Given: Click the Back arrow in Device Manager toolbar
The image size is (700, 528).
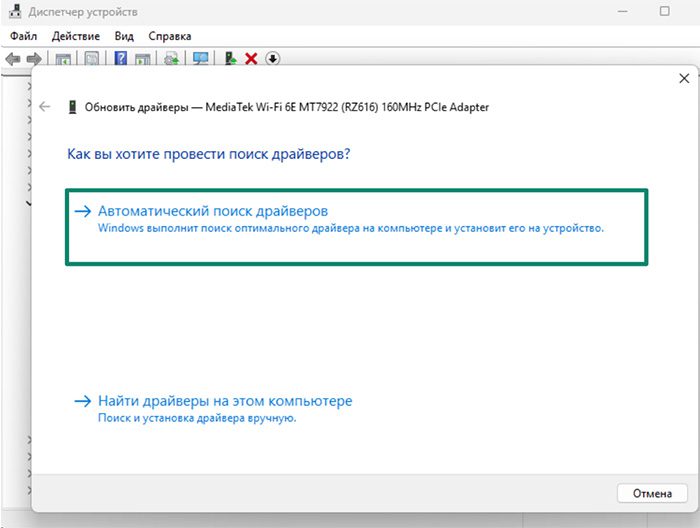Looking at the screenshot, I should click(13, 58).
